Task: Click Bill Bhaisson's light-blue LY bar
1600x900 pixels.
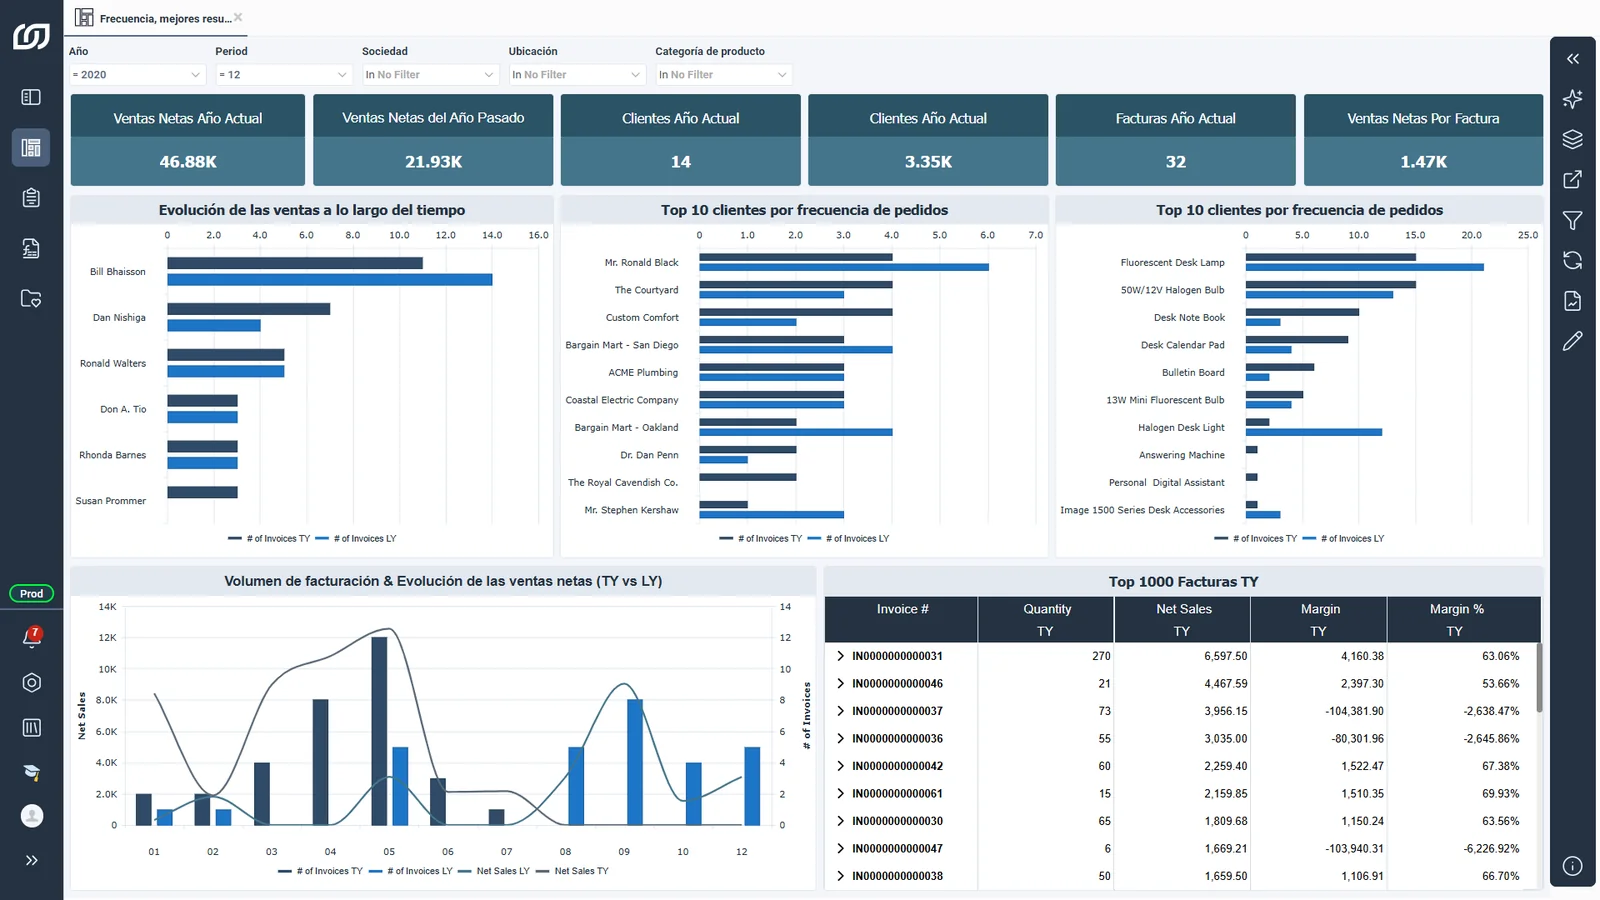Action: tap(330, 280)
